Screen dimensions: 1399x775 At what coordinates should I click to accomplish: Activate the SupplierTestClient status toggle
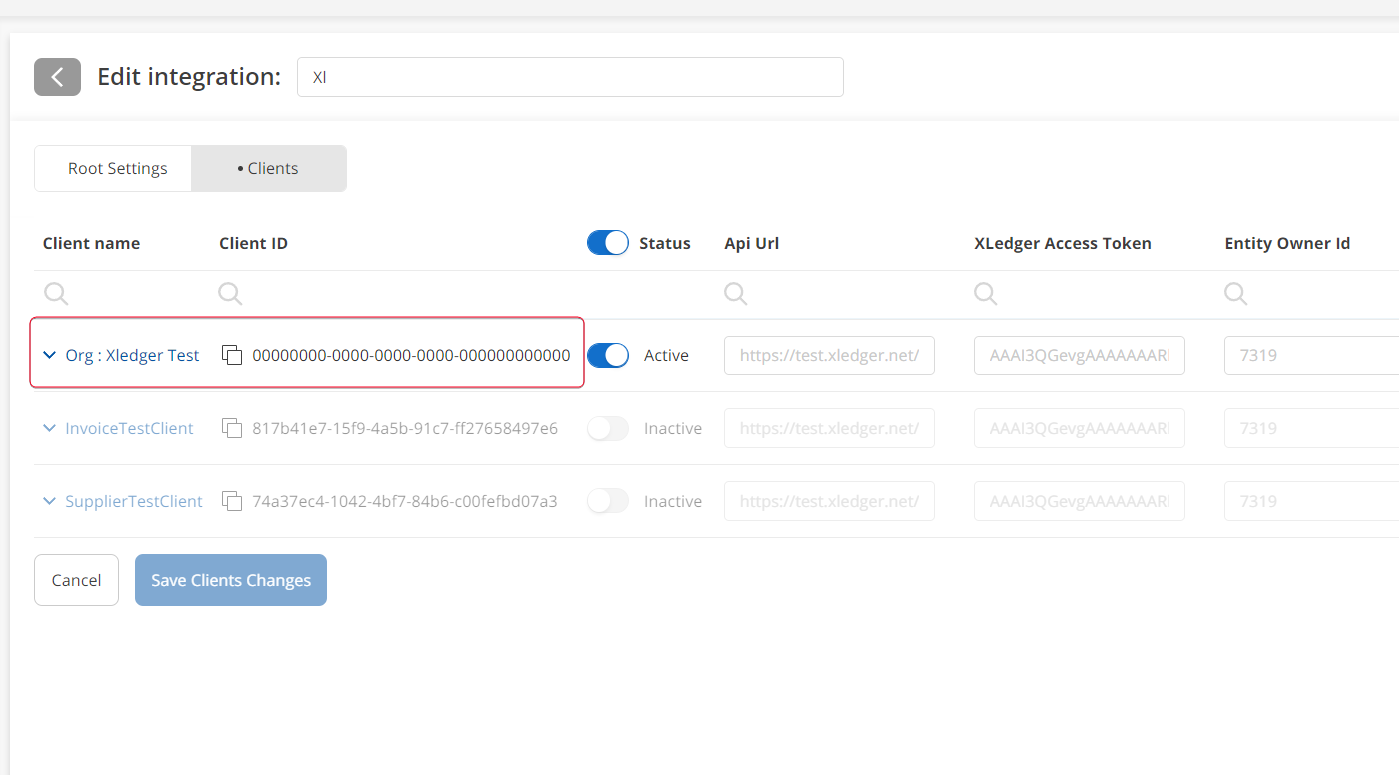point(607,501)
